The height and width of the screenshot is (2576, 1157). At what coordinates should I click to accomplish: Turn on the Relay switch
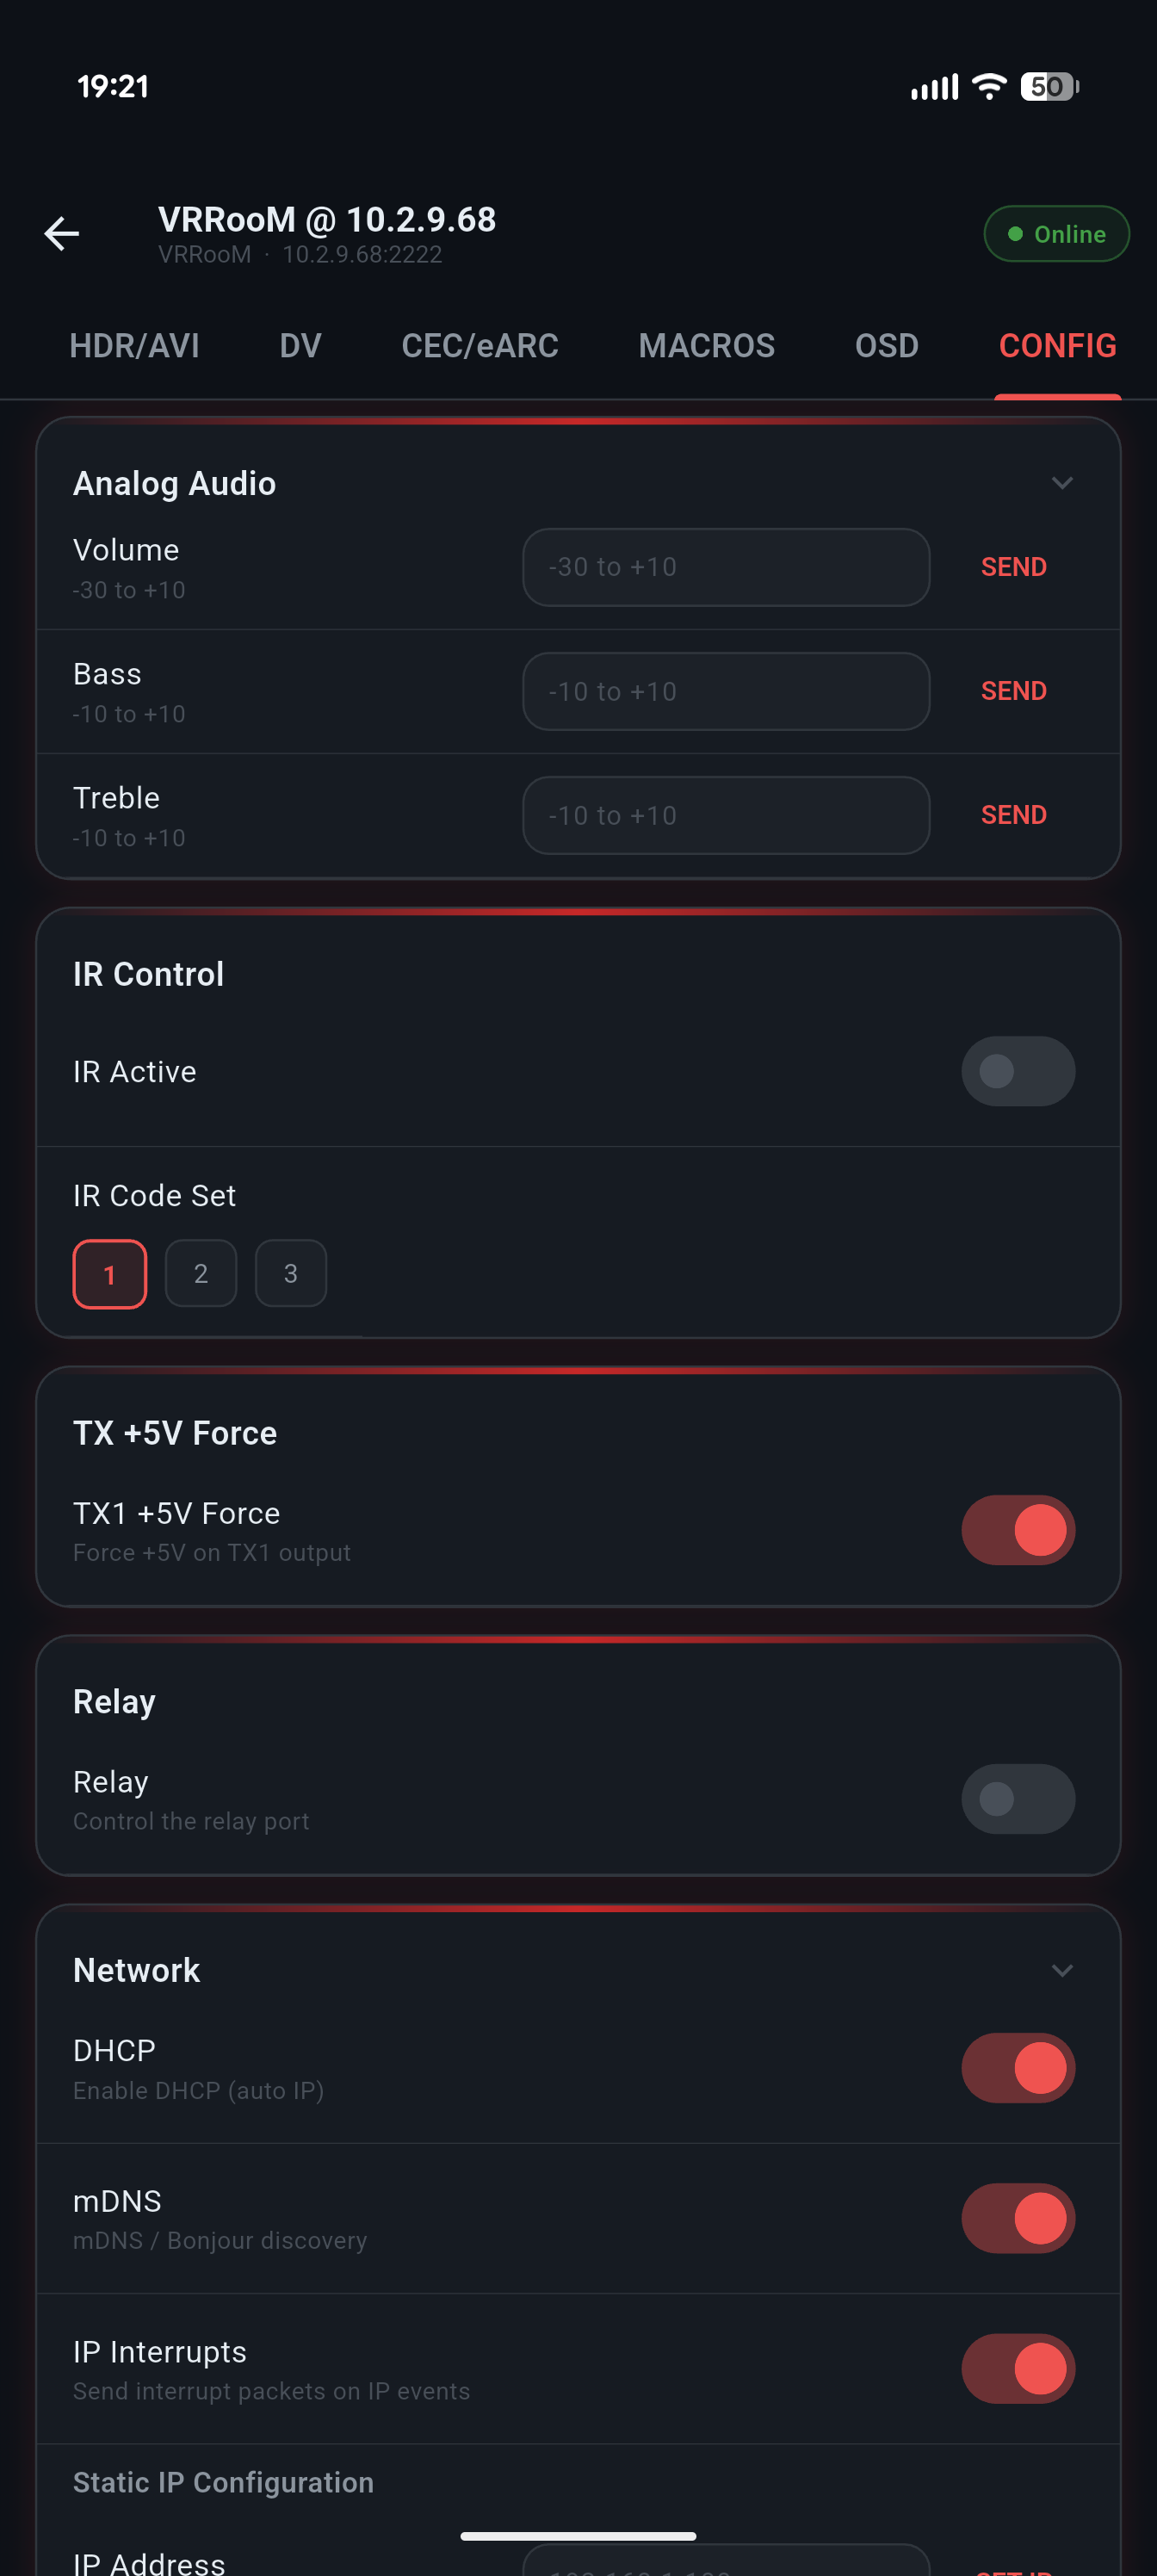tap(1018, 1799)
